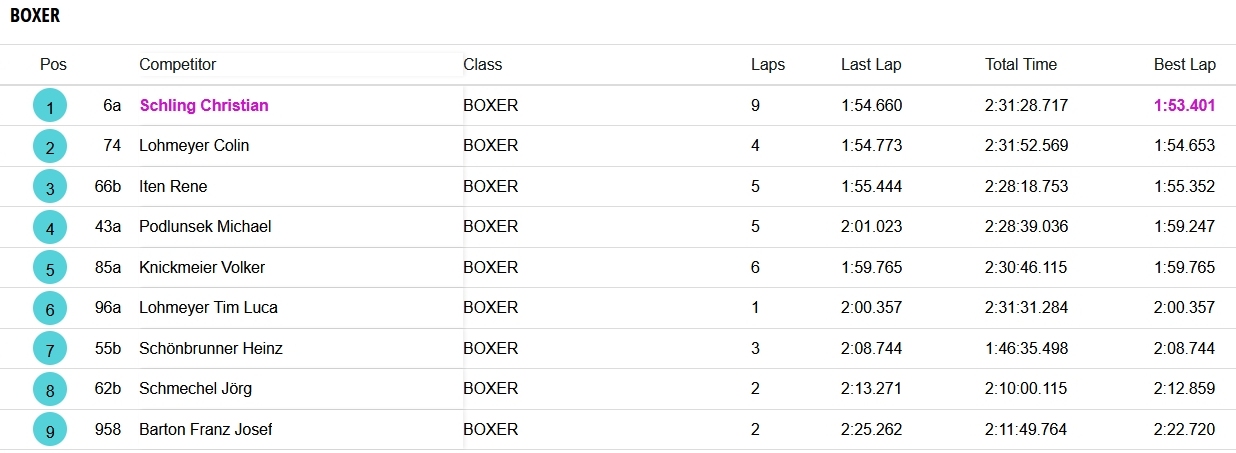Select the position 7 teal badge
This screenshot has height=453, width=1236.
click(x=50, y=349)
